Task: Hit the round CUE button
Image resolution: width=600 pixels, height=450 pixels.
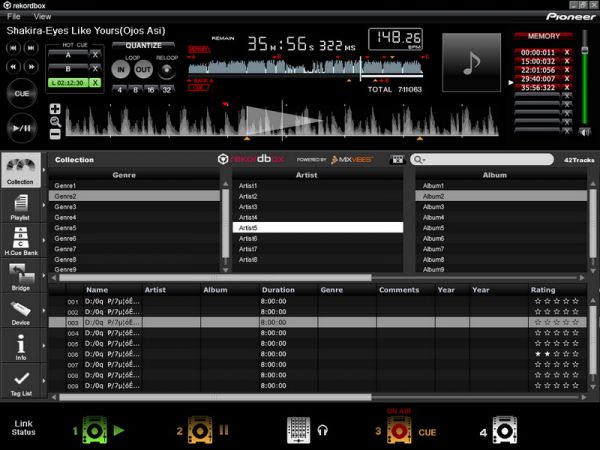Action: click(x=22, y=93)
